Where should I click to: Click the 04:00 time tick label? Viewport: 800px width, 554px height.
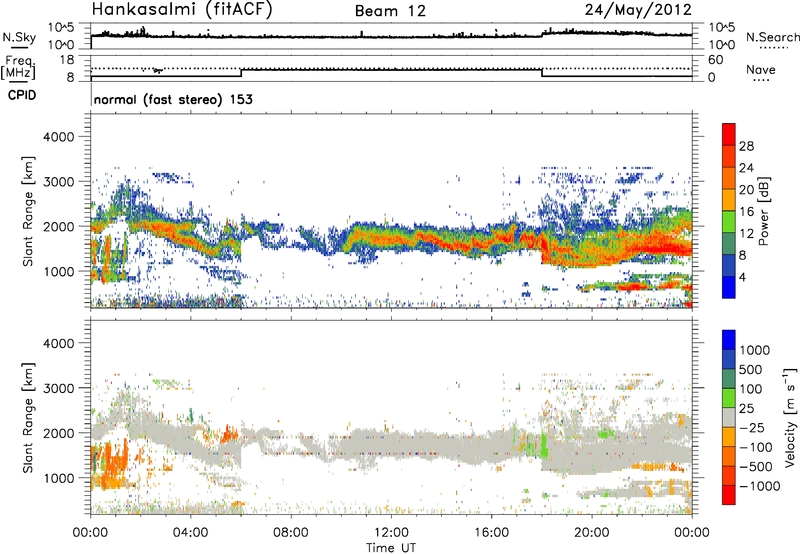[191, 533]
